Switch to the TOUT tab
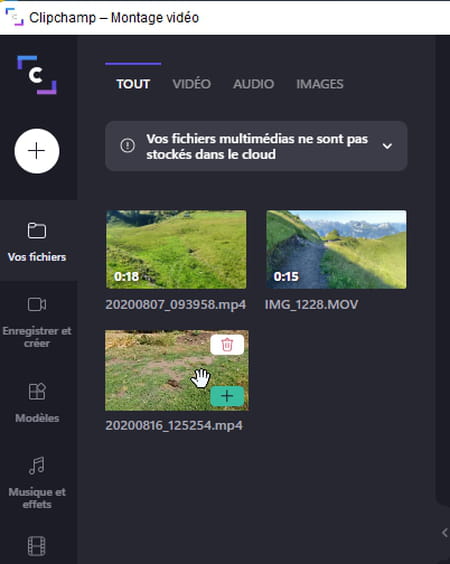Viewport: 450px width, 564px height. coord(133,84)
